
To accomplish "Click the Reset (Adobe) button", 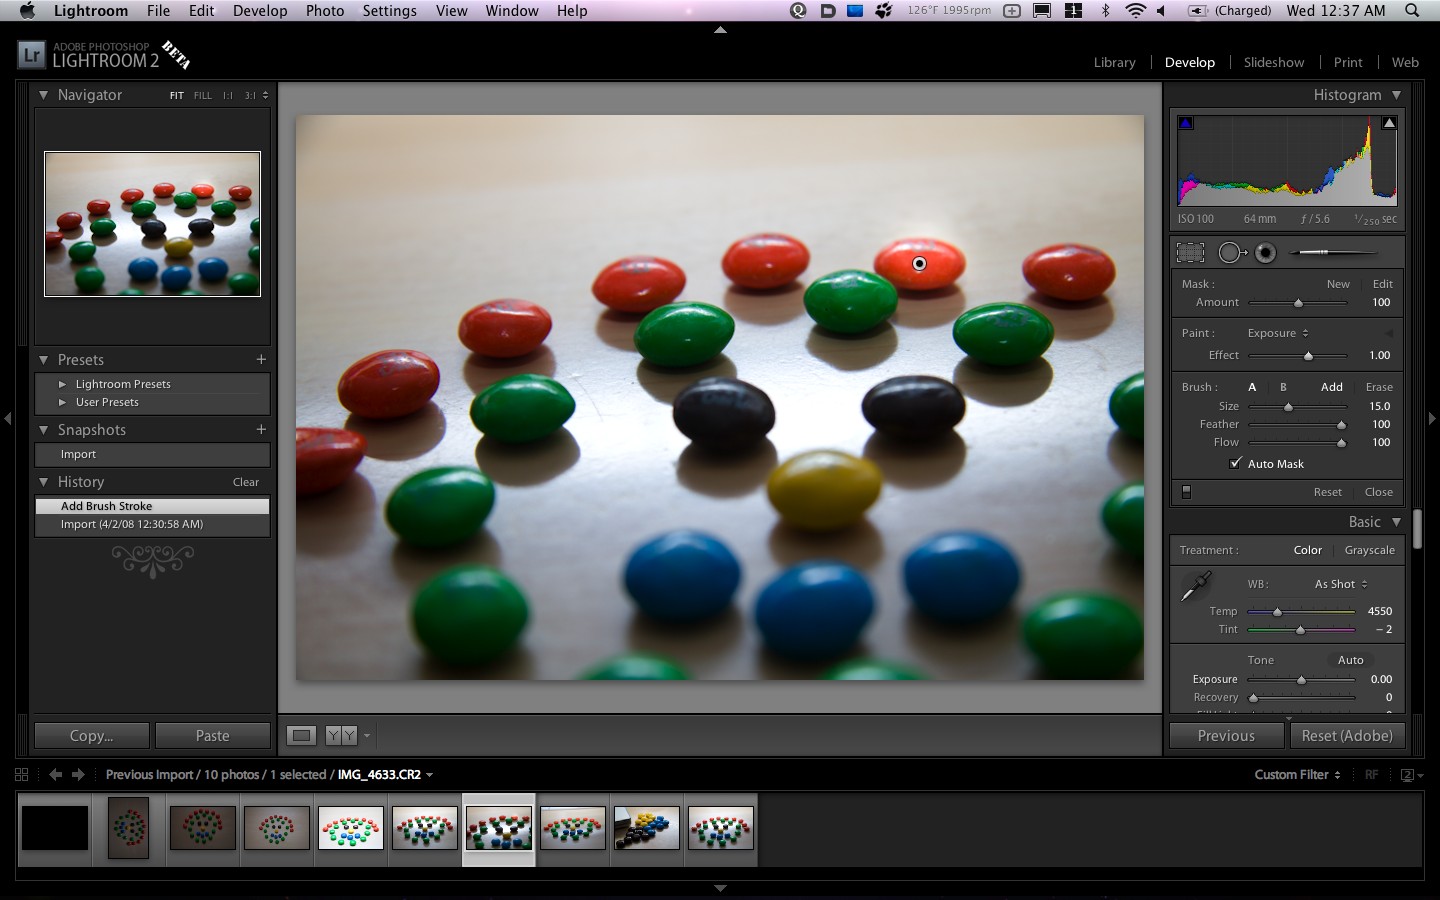I will (1347, 735).
